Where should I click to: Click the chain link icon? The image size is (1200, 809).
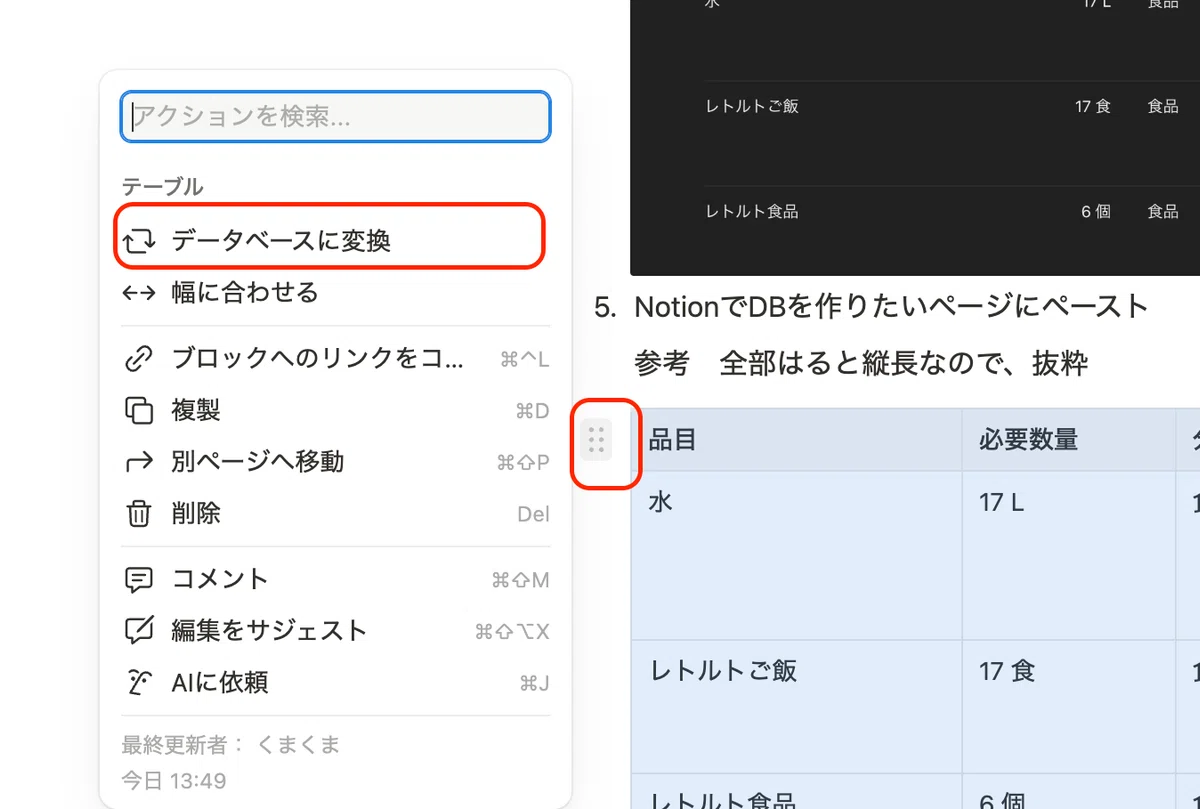click(x=138, y=359)
